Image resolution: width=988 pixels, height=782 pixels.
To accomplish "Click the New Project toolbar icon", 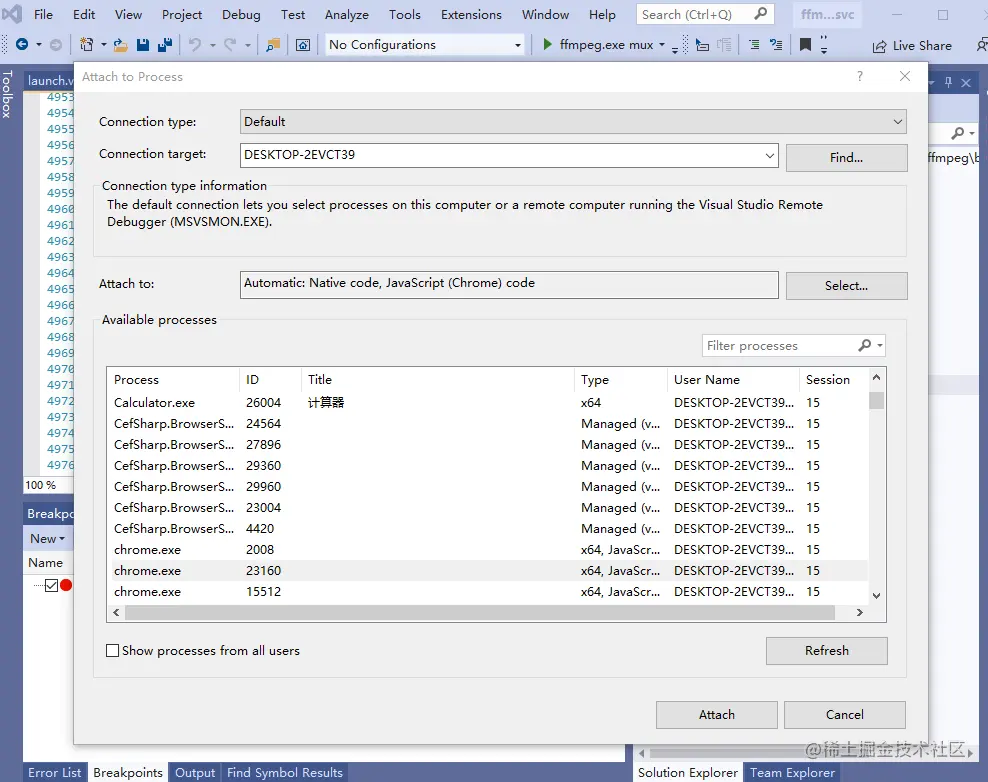I will (86, 44).
